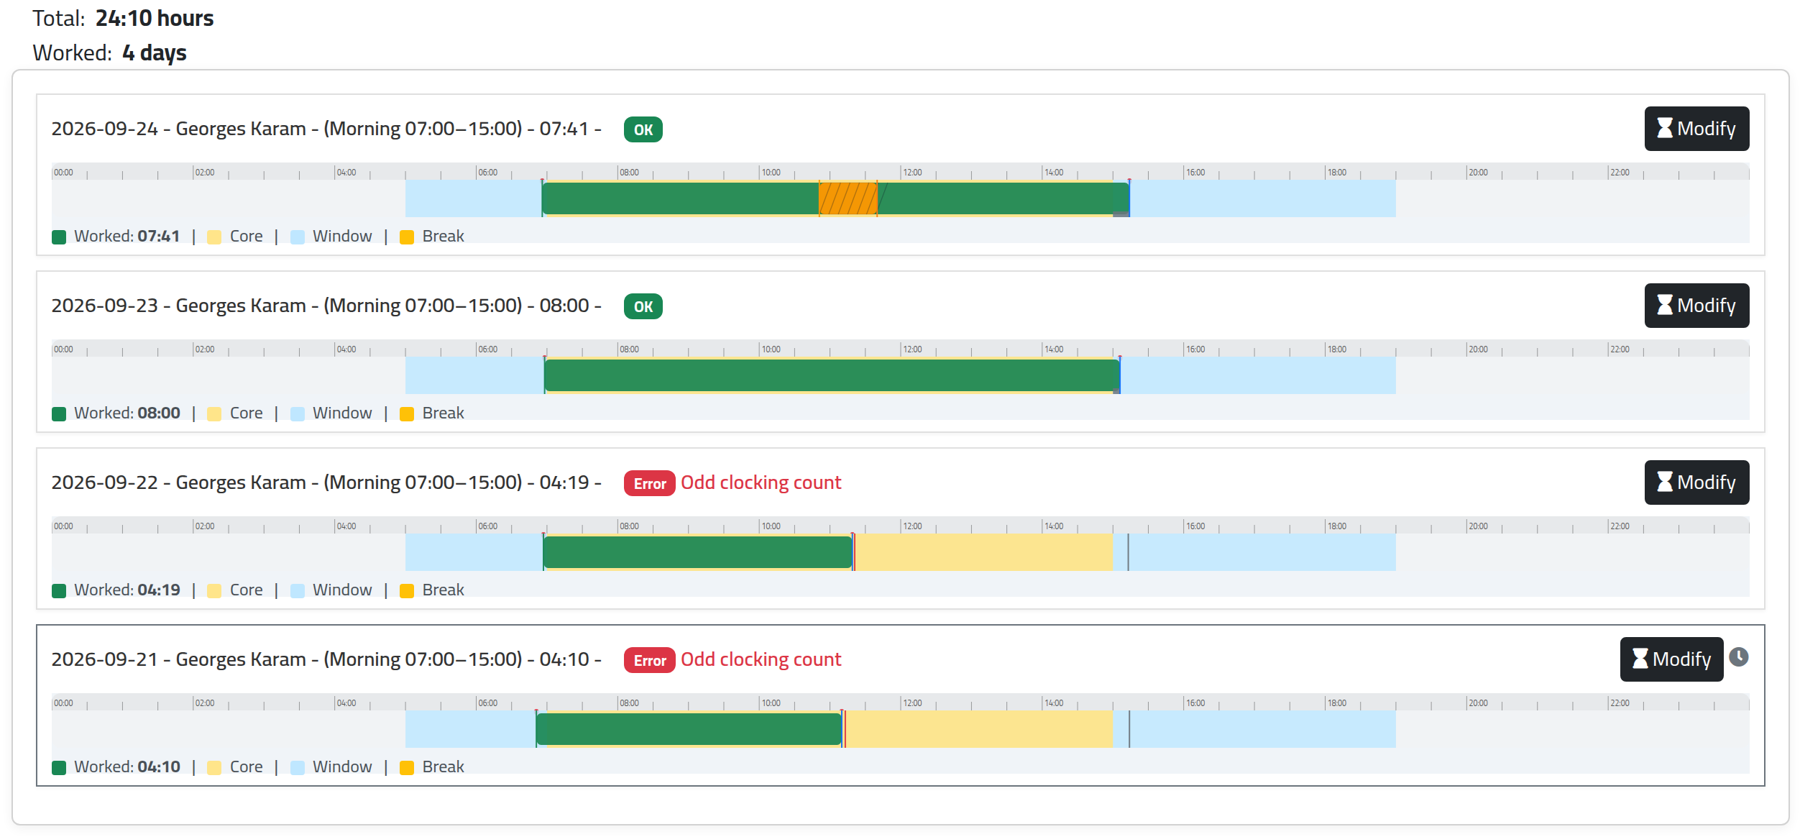Click the first green worked segment on 2026-09-24 timeline
The image size is (1800, 836).
[680, 199]
